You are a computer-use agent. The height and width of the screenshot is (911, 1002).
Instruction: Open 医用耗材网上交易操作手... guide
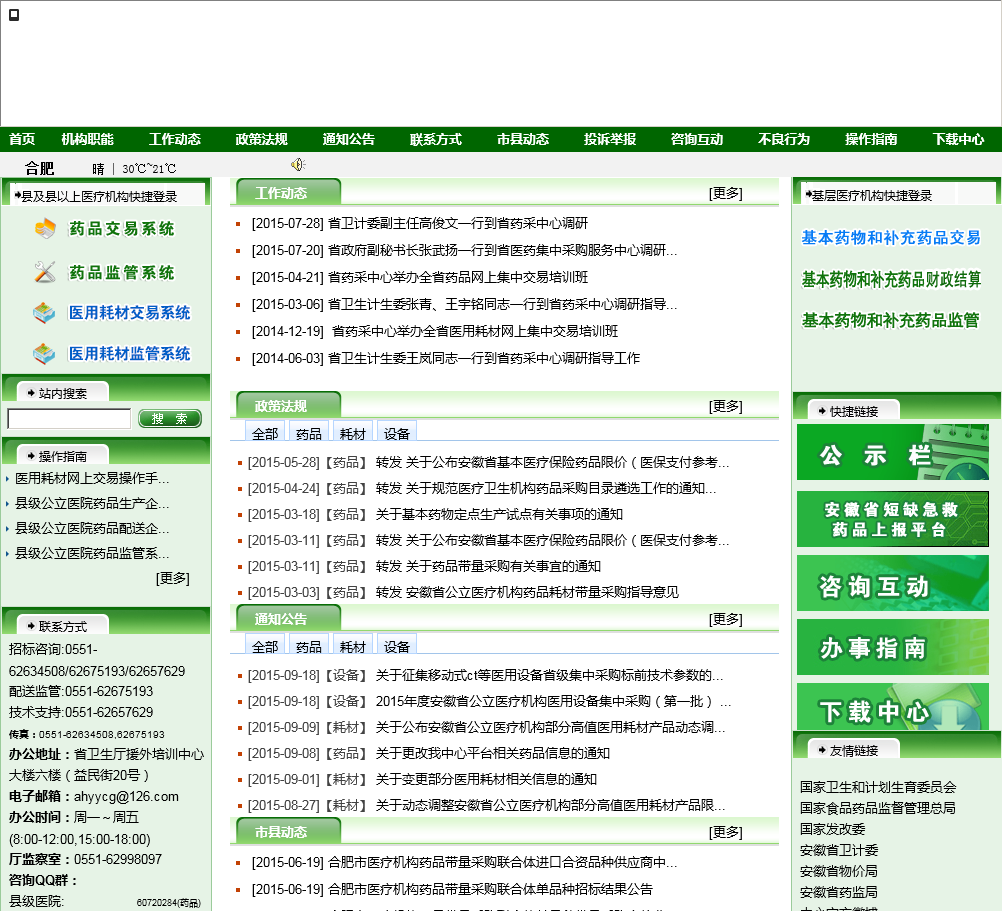pos(92,478)
